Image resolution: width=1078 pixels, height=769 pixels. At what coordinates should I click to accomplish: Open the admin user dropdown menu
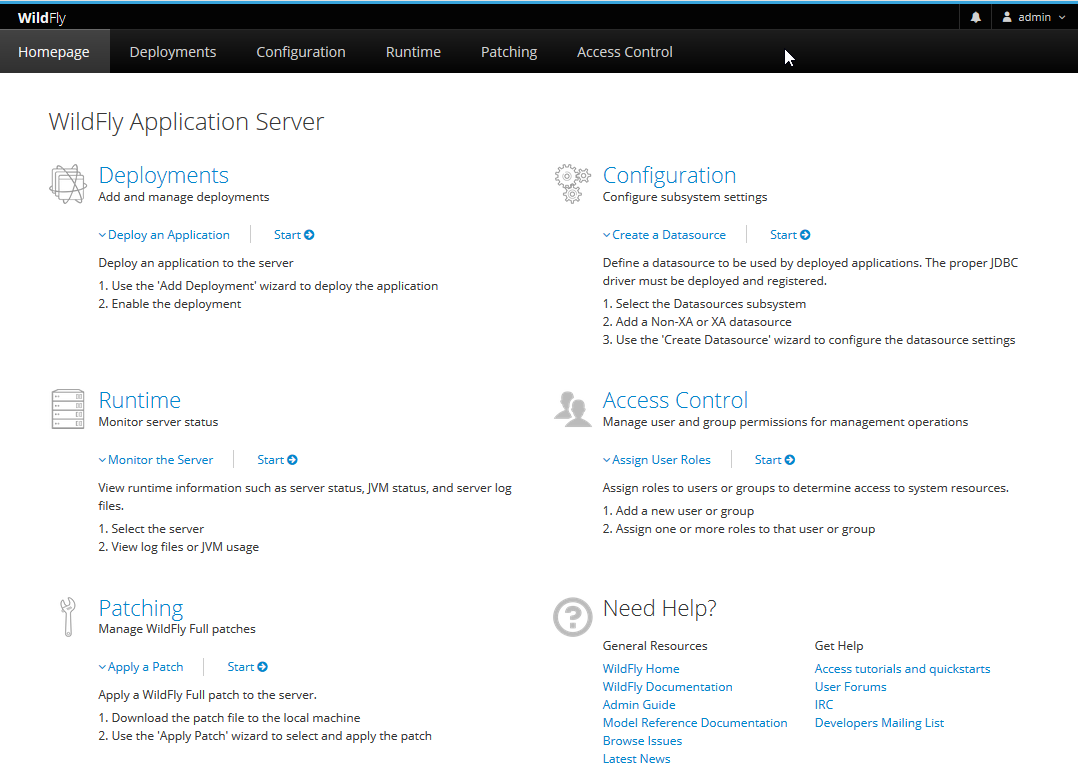(1034, 17)
